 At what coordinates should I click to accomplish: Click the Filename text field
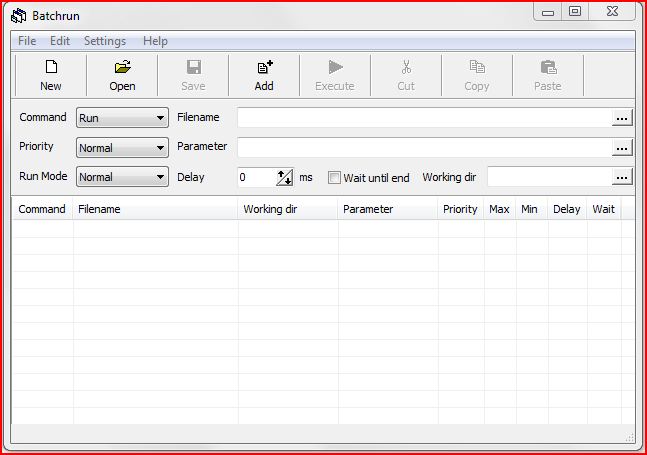coord(425,118)
